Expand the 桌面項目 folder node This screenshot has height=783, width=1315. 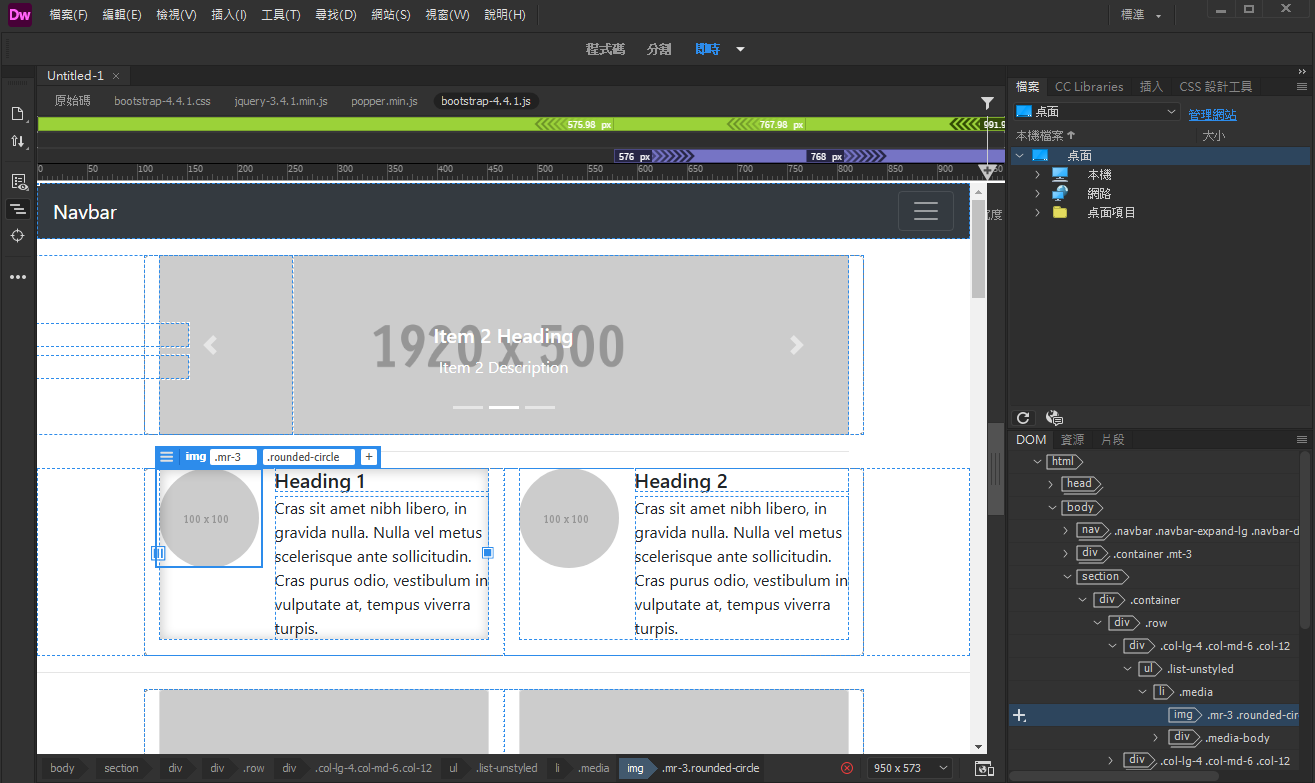click(1037, 212)
